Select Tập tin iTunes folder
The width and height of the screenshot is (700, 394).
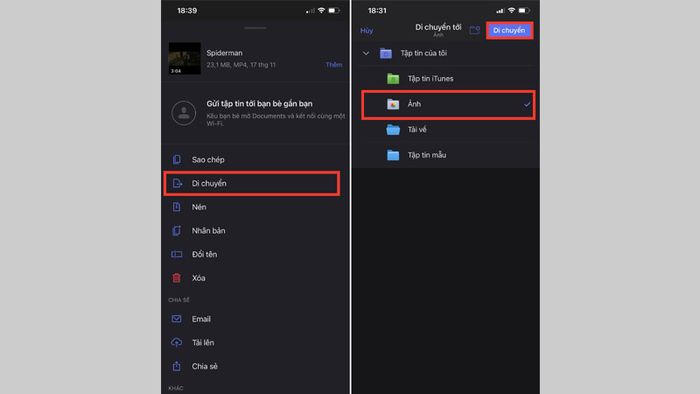point(446,79)
